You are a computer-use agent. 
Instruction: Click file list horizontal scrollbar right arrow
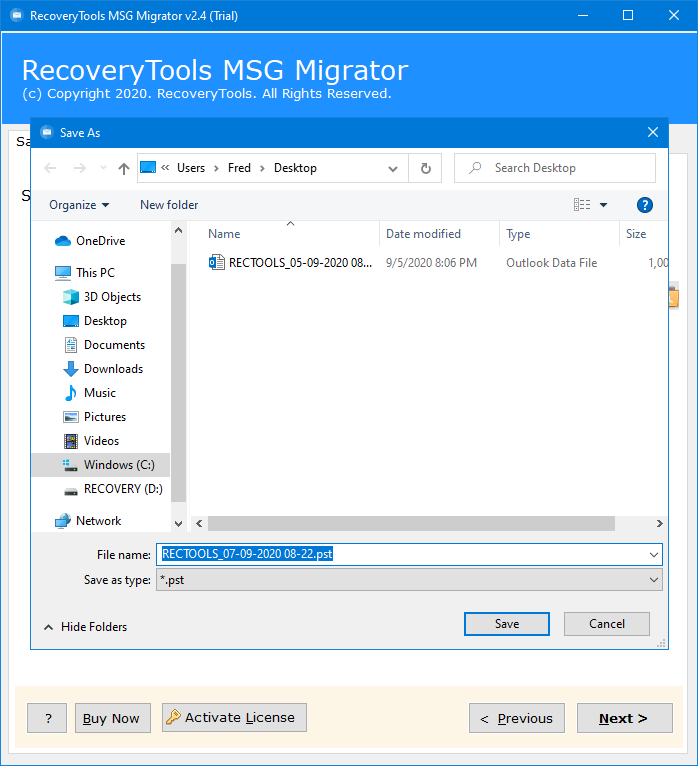pyautogui.click(x=659, y=523)
